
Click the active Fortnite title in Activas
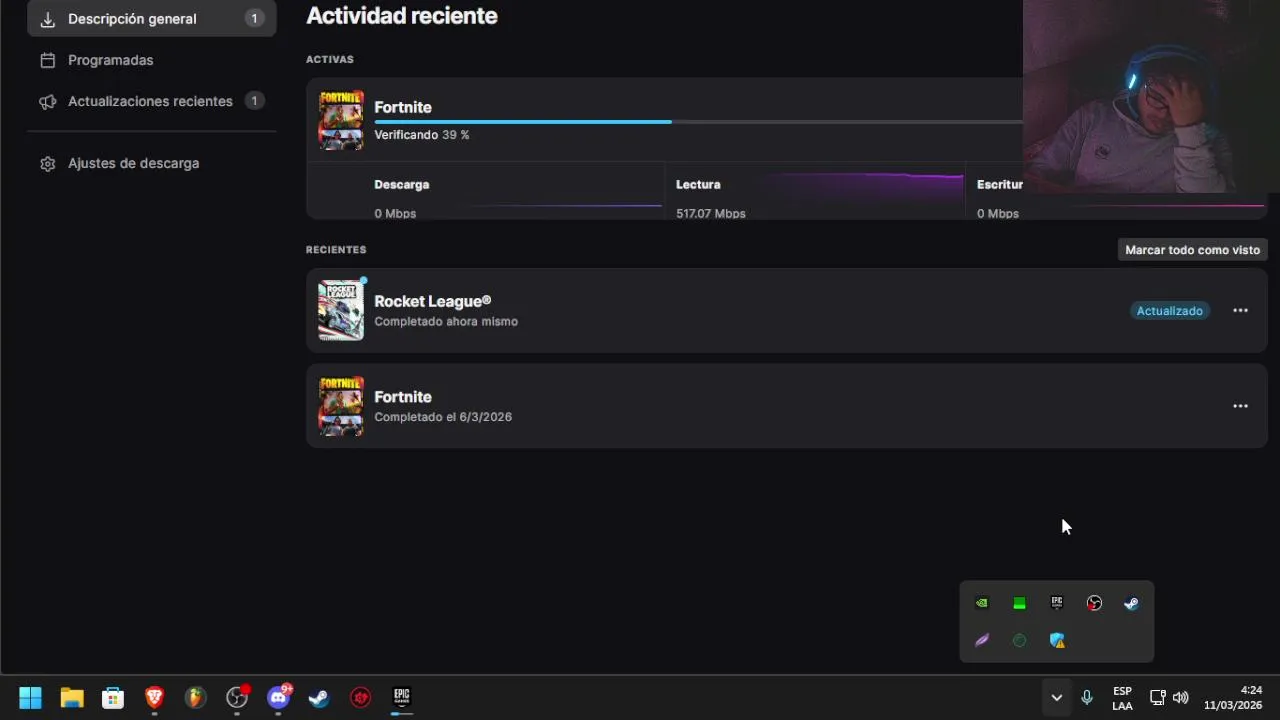tap(403, 107)
